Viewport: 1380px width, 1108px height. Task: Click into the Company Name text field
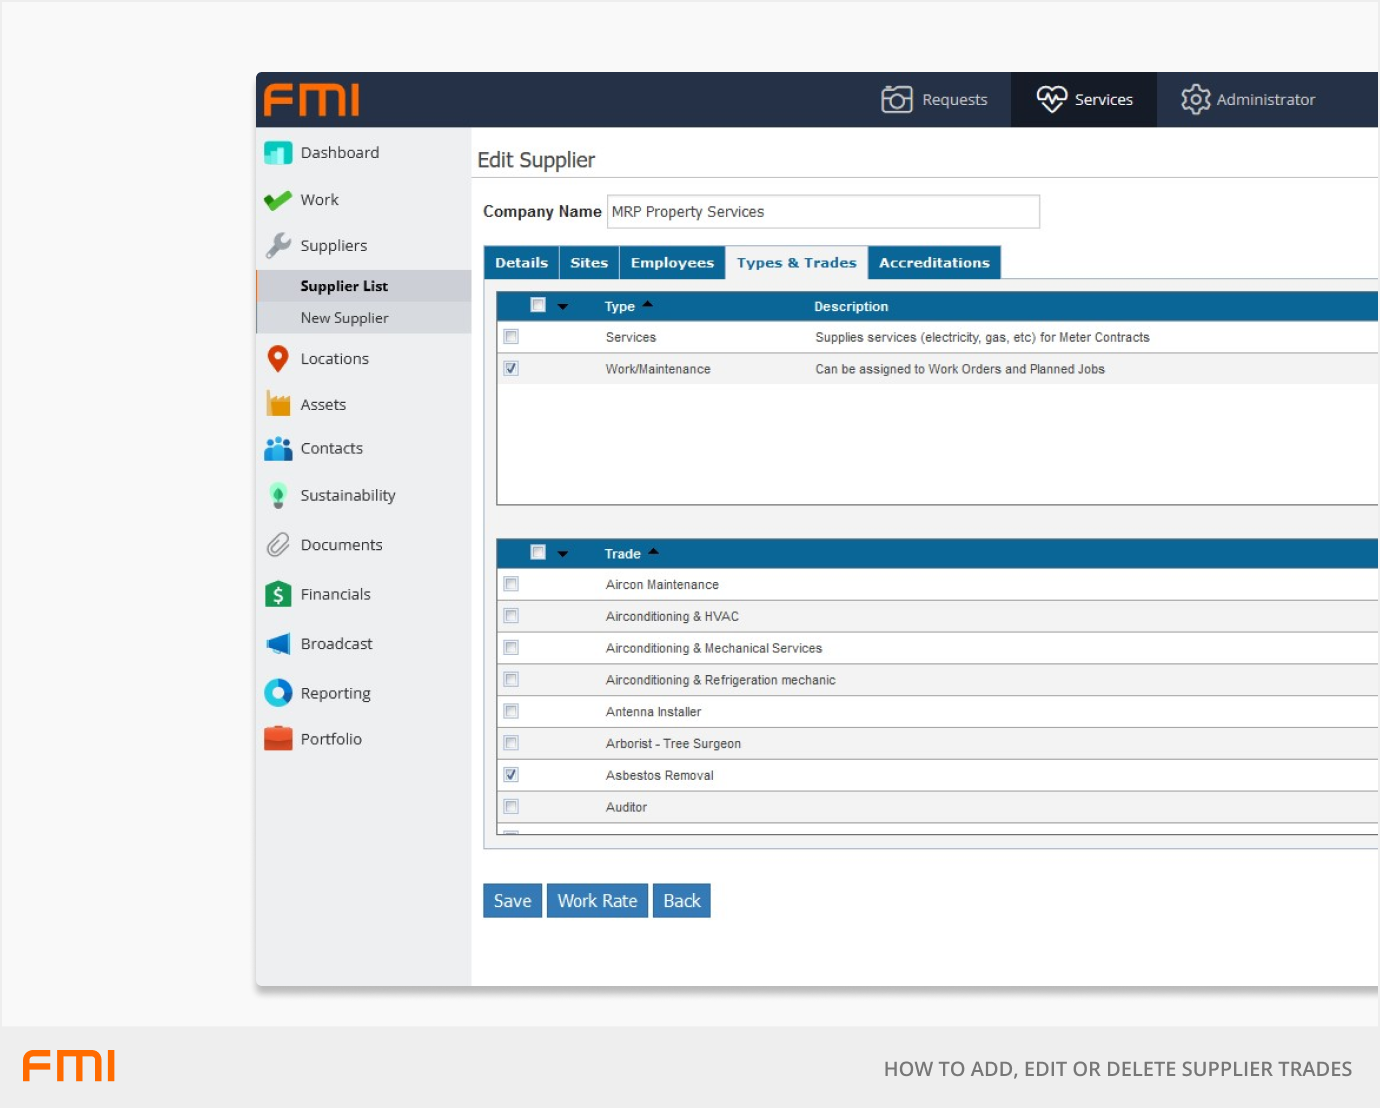[x=823, y=212]
